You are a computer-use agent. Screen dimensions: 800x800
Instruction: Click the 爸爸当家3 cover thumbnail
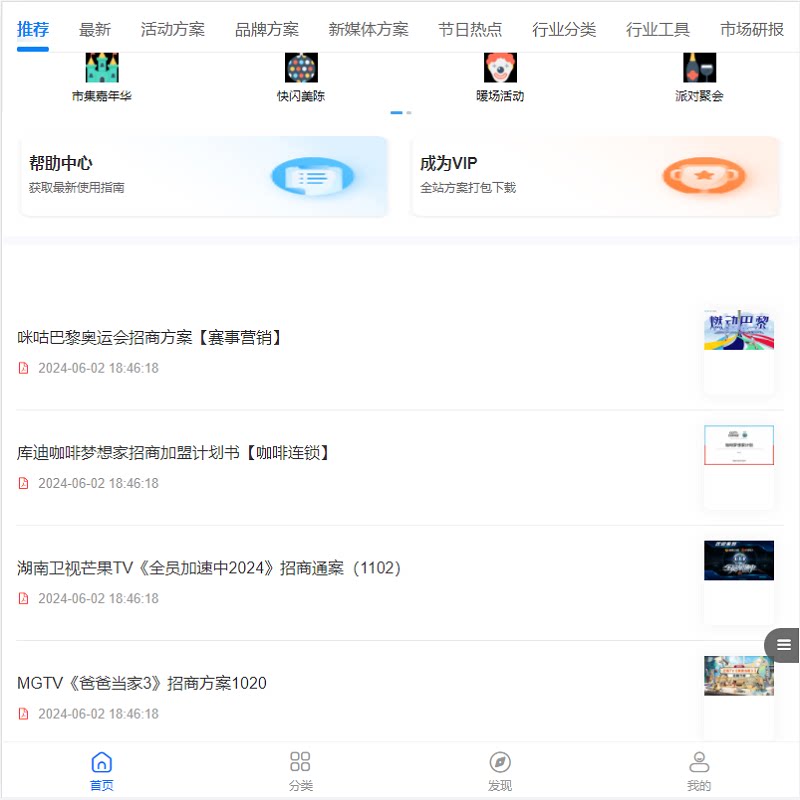739,676
